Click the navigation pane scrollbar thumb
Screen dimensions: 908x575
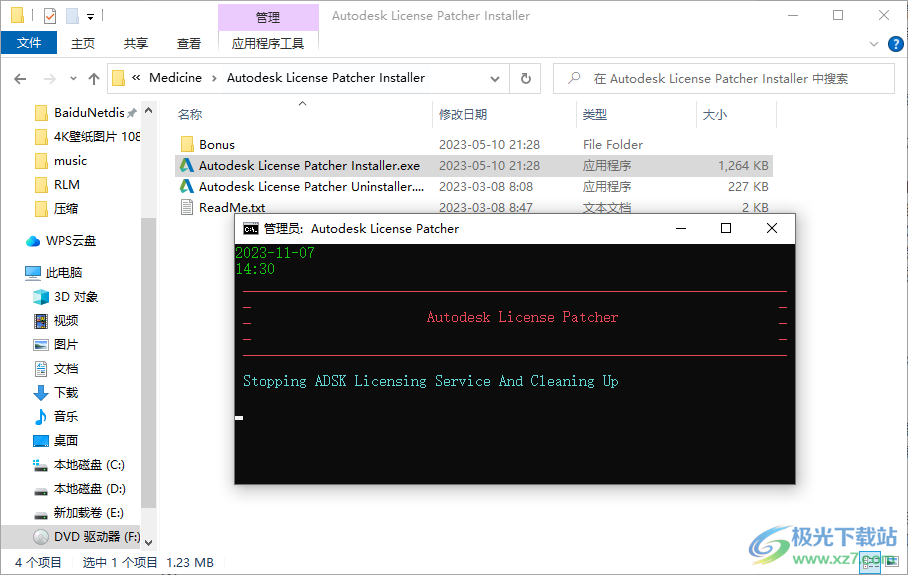pyautogui.click(x=148, y=362)
